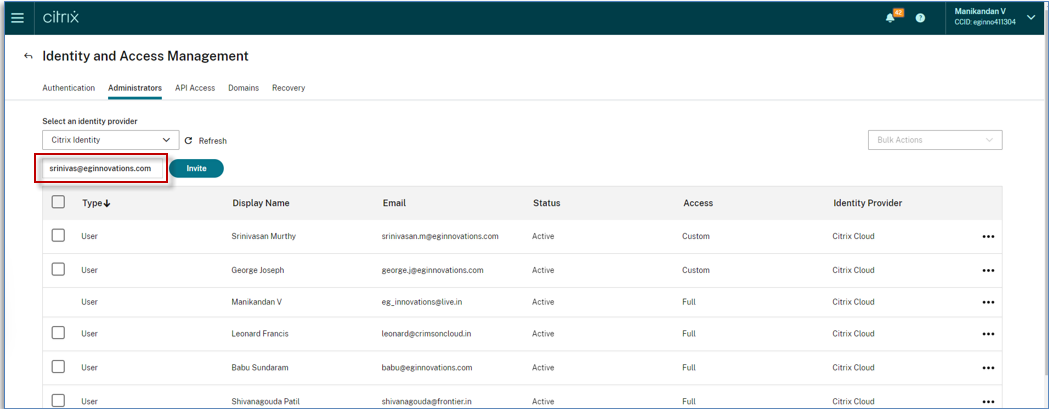The image size is (1049, 409).
Task: Check the box for Babu Sundaram
Action: (x=58, y=366)
